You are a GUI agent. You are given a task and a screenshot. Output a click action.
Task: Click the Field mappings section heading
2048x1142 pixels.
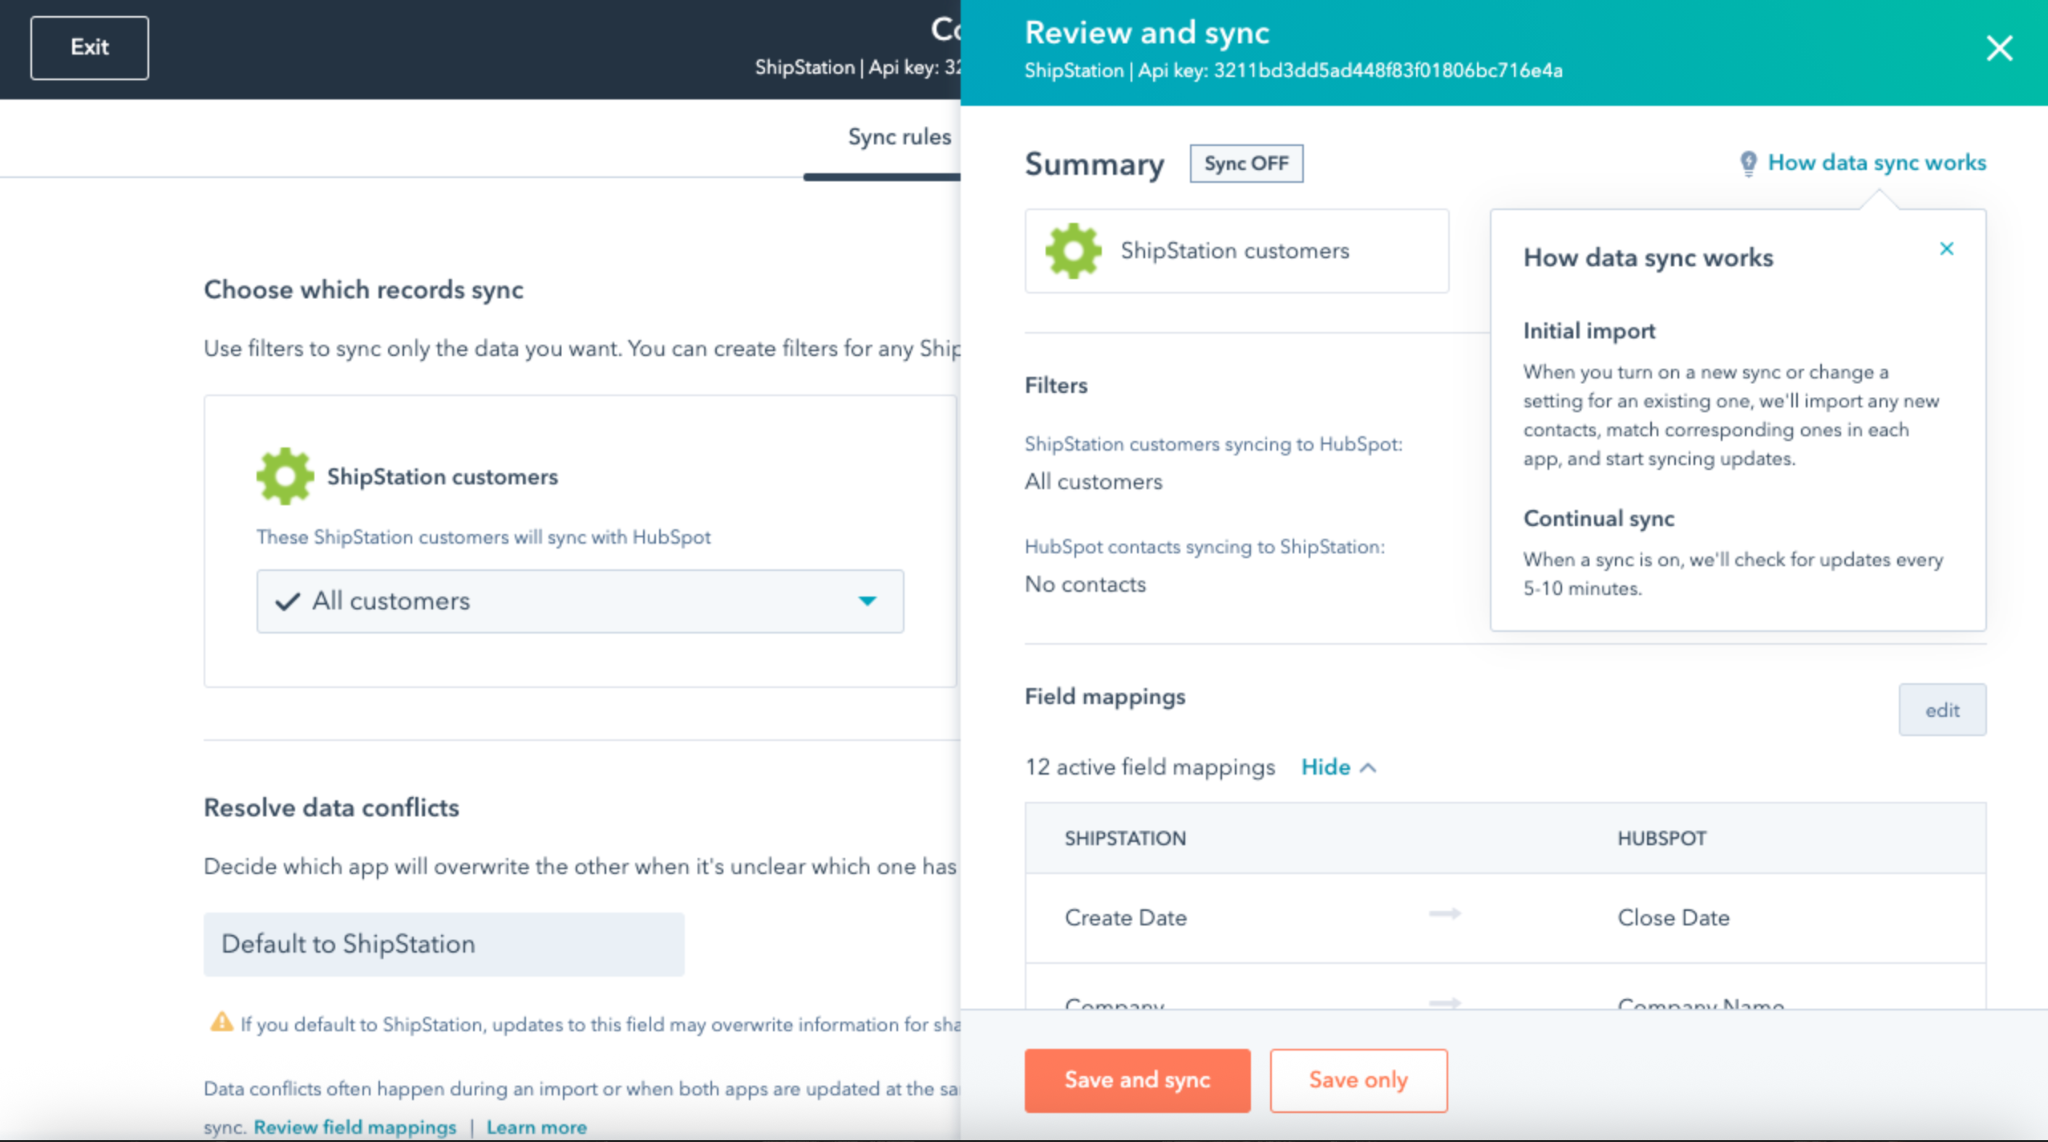[x=1105, y=696]
